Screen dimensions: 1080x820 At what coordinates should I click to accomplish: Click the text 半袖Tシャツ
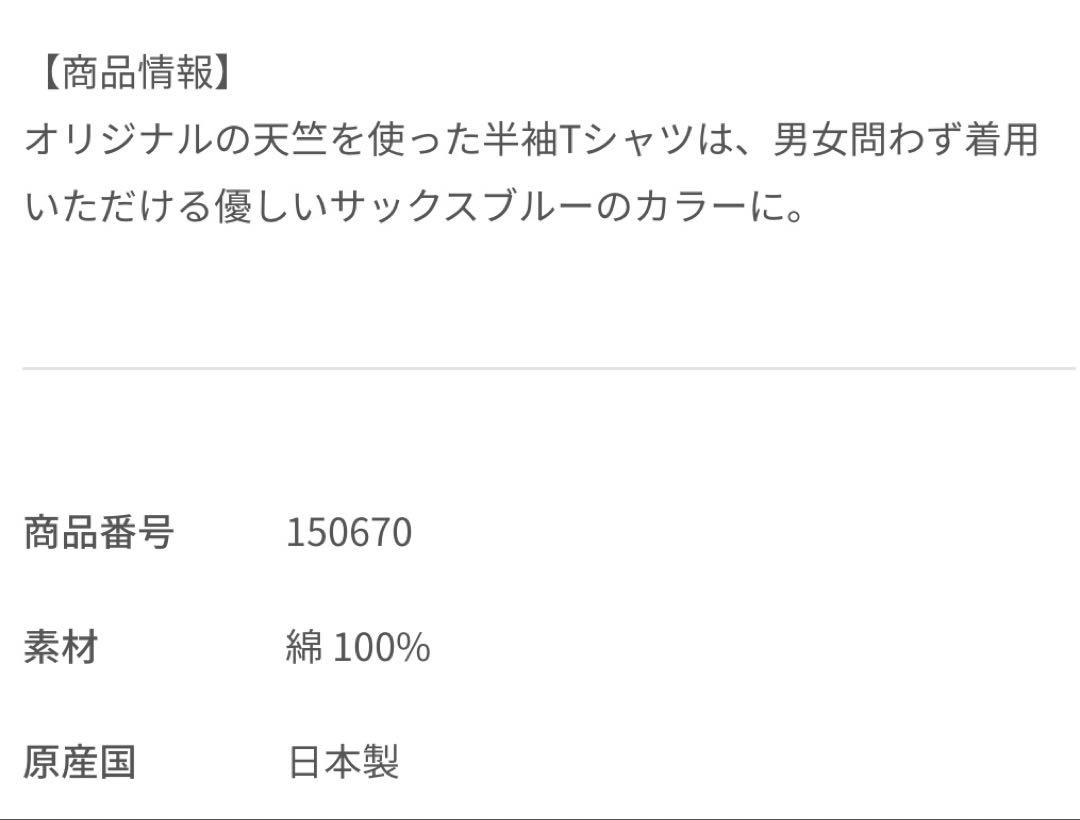point(588,140)
